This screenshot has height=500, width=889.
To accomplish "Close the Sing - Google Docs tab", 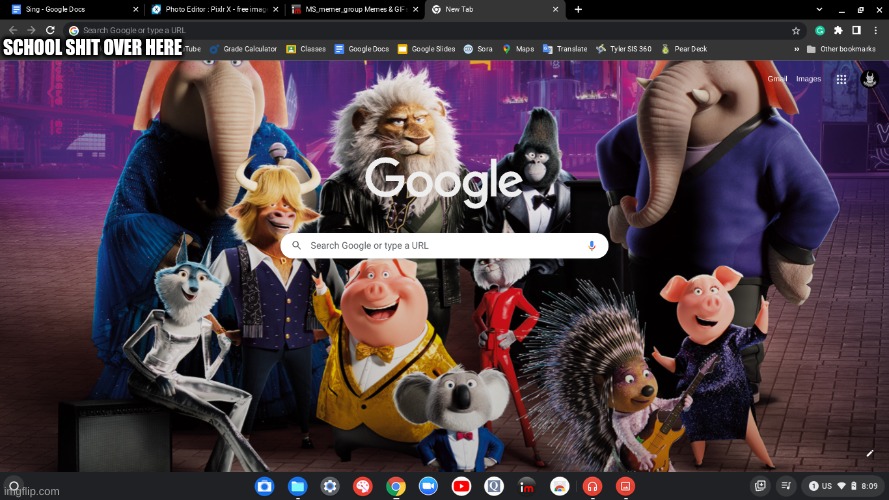I will 136,10.
